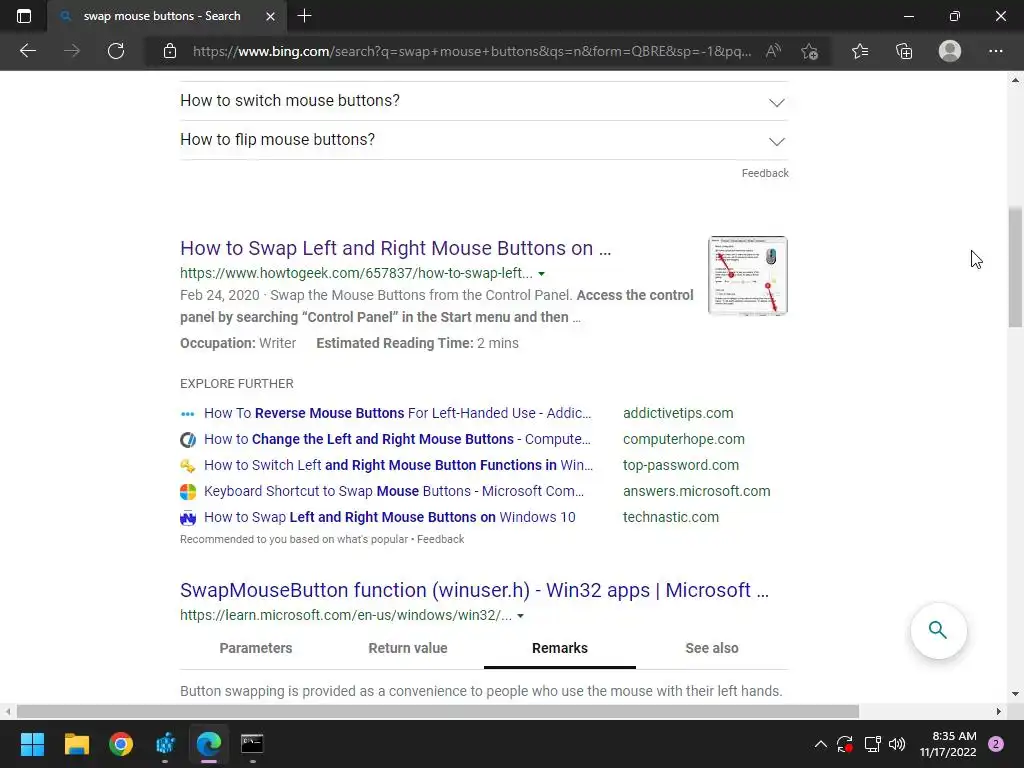Open the blue blocks app on the taskbar
This screenshot has width=1024, height=768.
165,744
